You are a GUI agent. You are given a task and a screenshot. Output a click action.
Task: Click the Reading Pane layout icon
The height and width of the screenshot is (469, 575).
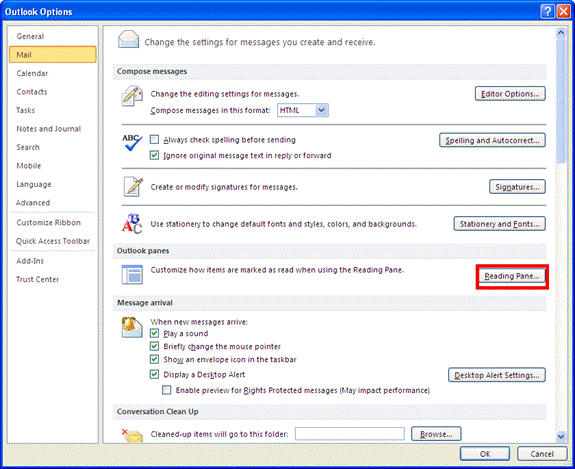(132, 275)
